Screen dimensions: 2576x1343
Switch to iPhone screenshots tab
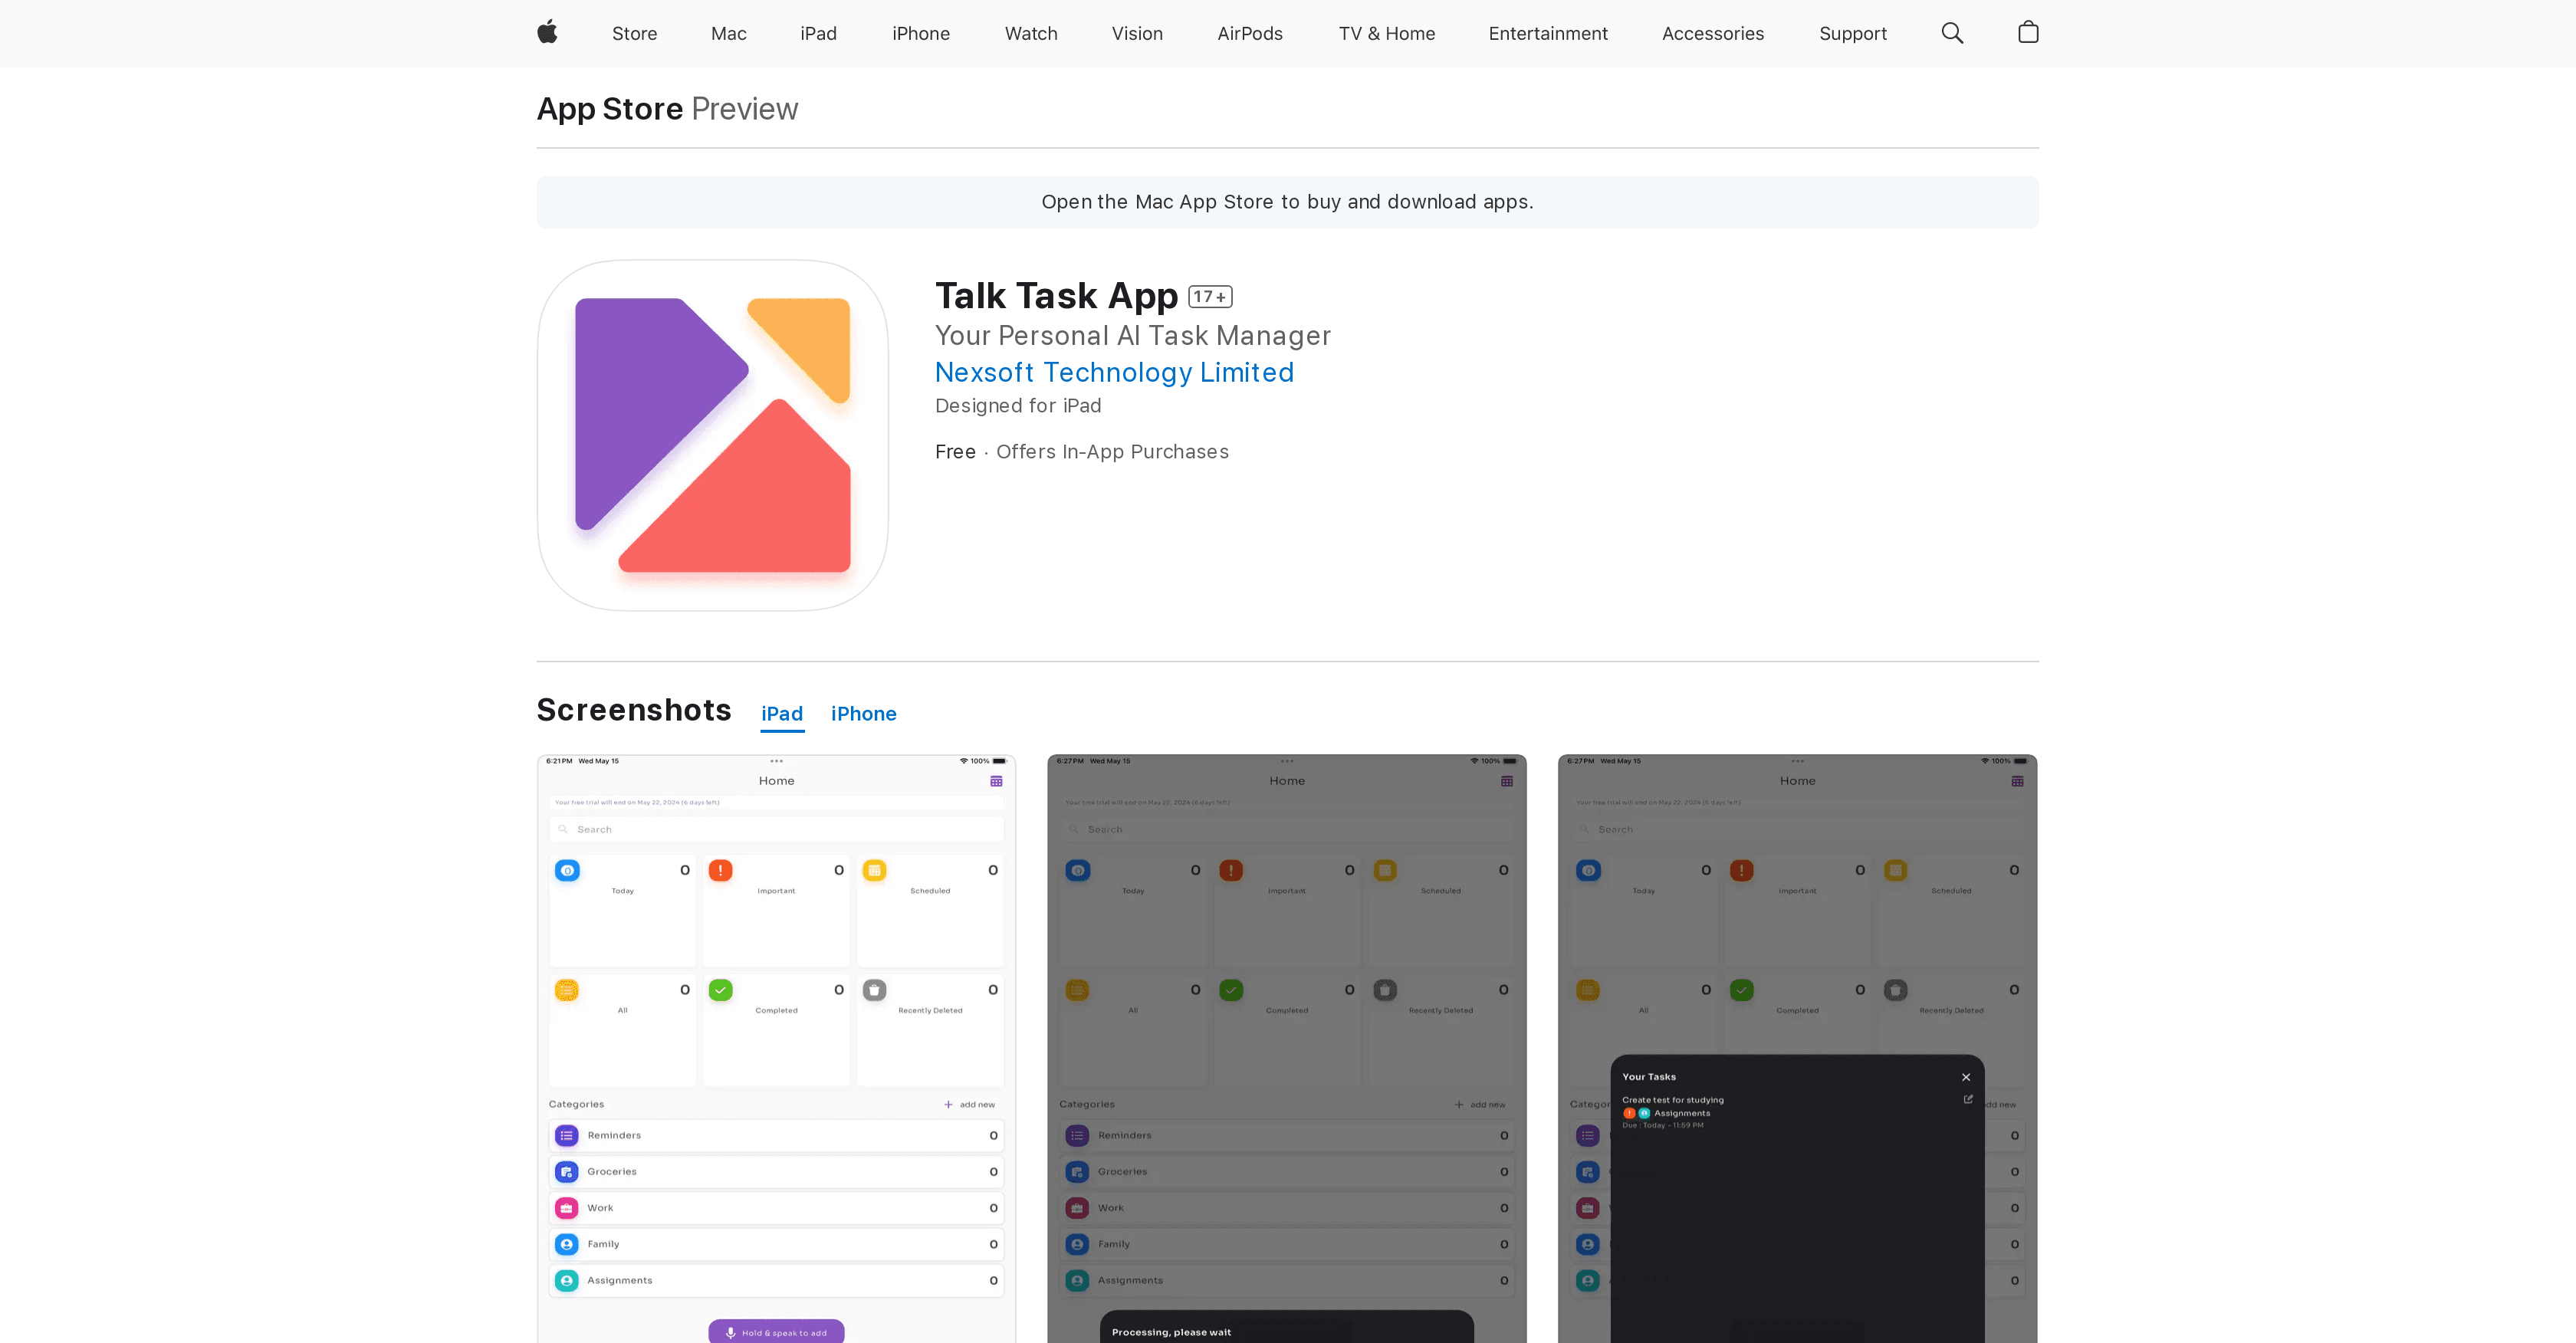click(x=864, y=713)
